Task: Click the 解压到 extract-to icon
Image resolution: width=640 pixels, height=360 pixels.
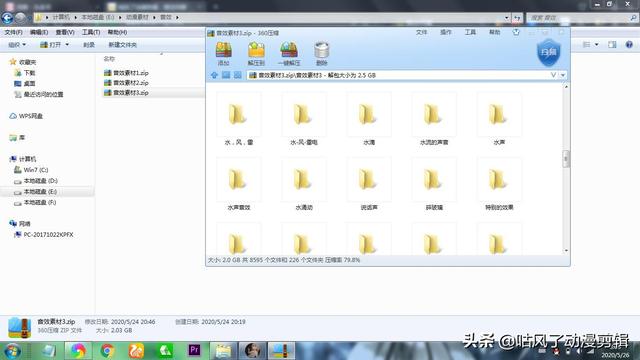Action: 256,53
